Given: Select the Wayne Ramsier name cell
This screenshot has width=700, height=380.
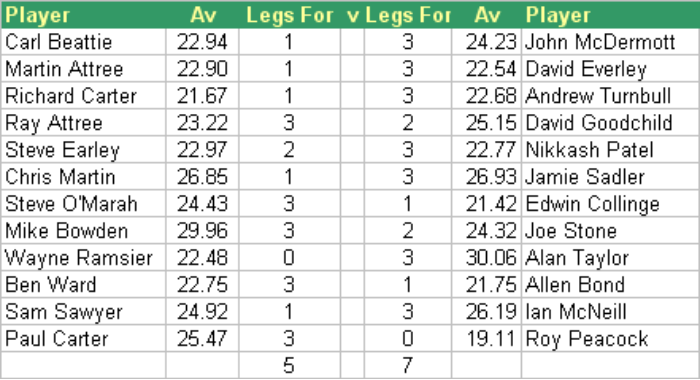Looking at the screenshot, I should click(x=84, y=258).
